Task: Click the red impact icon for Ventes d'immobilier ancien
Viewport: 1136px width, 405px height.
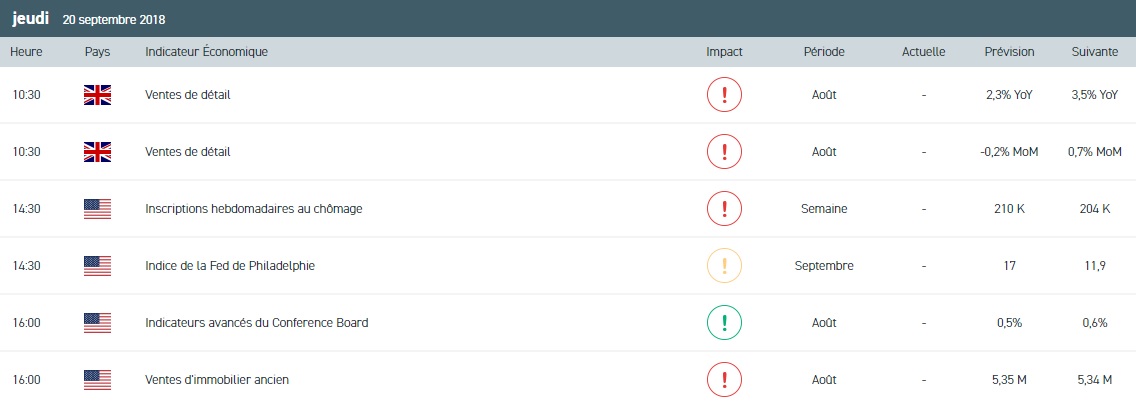Action: point(724,380)
